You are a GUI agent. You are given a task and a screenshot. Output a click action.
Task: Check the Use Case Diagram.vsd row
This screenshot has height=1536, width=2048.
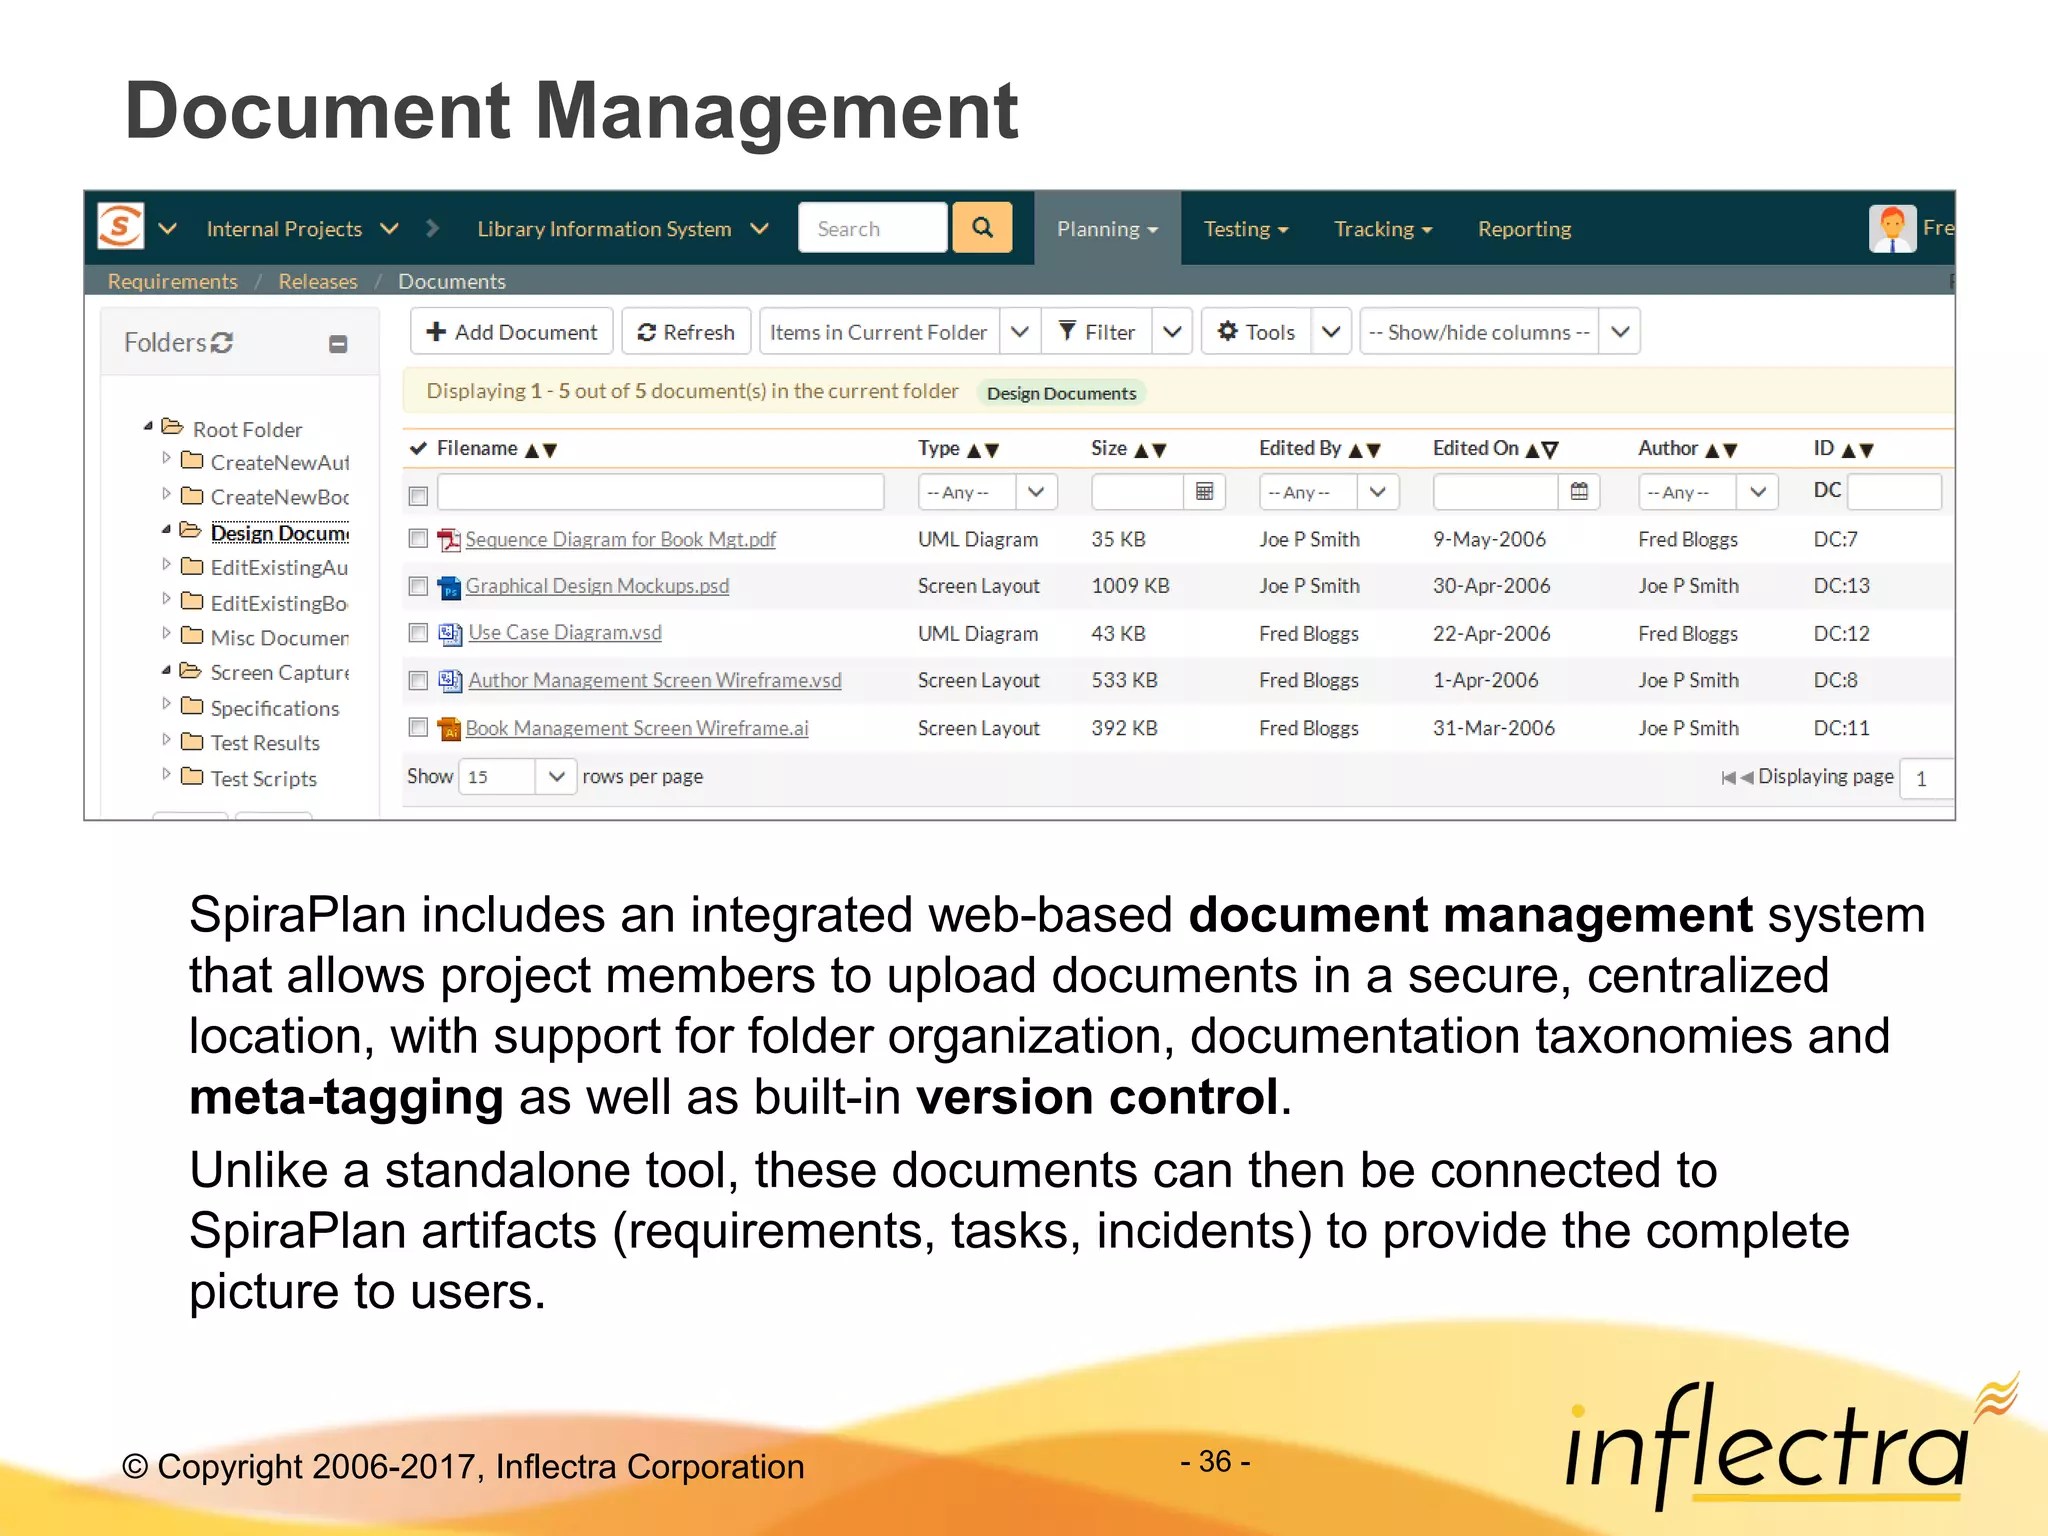[418, 633]
